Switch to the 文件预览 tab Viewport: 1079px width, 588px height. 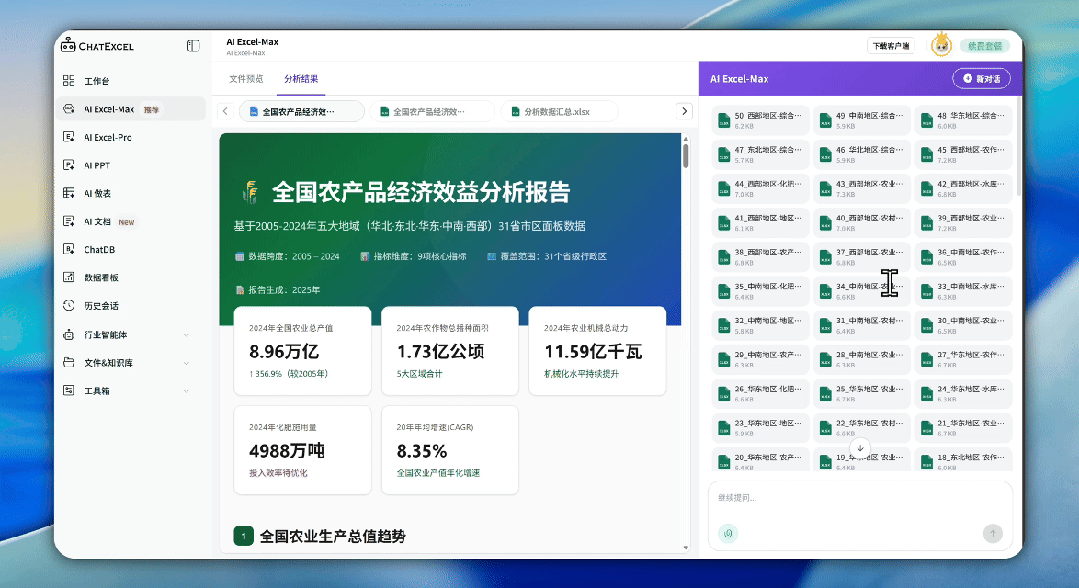pos(246,79)
